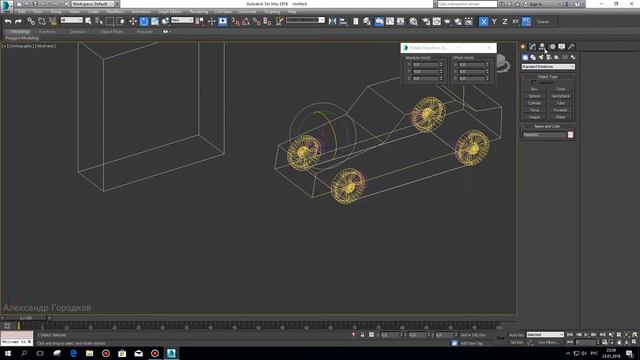Activate the Select Object tool
640x360 pixels.
[x=88, y=21]
